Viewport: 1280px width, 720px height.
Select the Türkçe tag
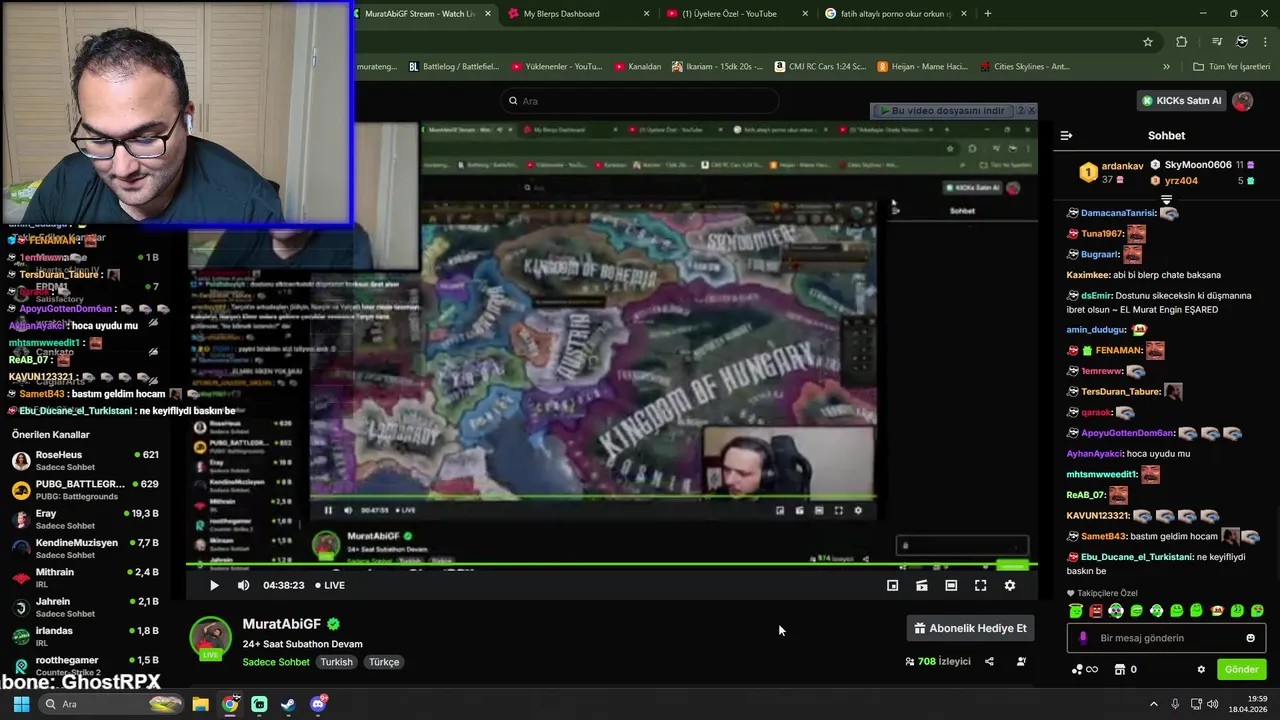tap(384, 662)
